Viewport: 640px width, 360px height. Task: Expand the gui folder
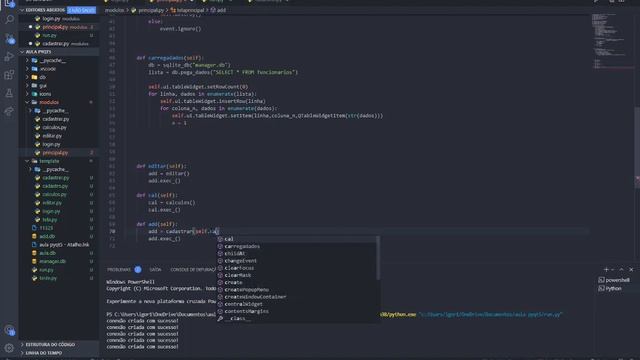coord(43,85)
